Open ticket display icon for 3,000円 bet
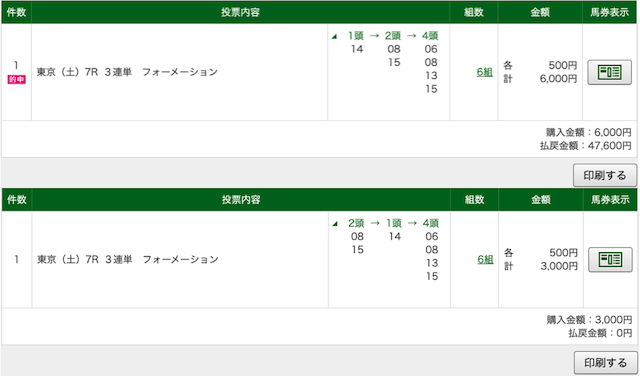640x376 pixels. (610, 260)
